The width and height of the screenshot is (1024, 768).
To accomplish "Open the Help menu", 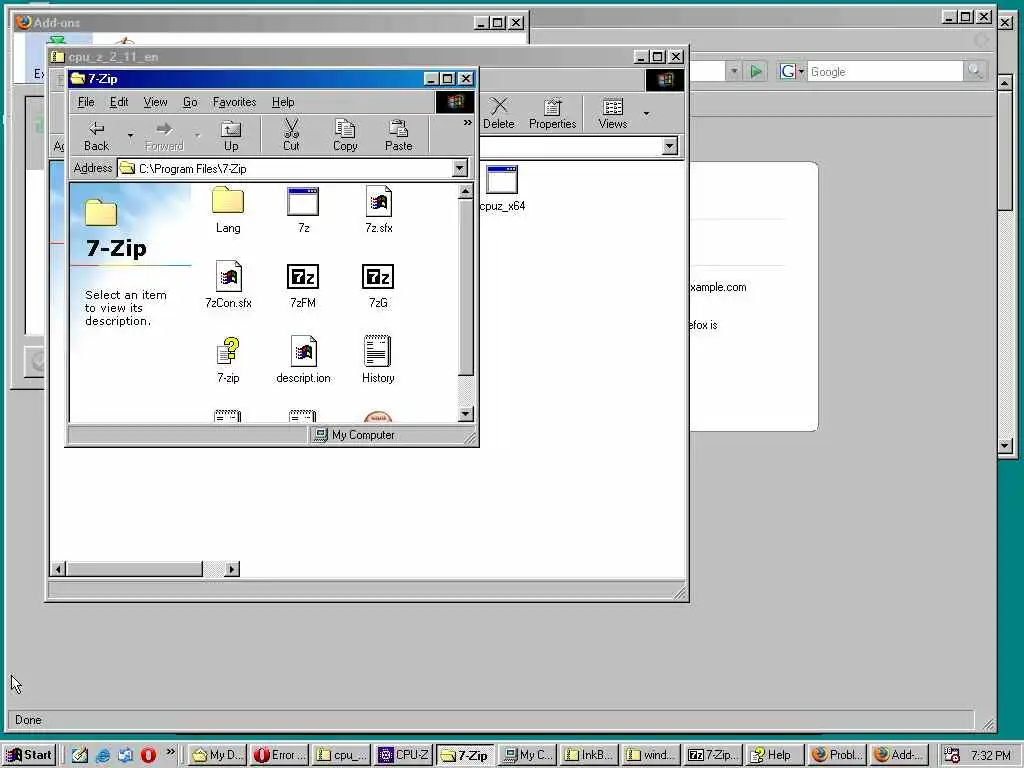I will point(283,102).
